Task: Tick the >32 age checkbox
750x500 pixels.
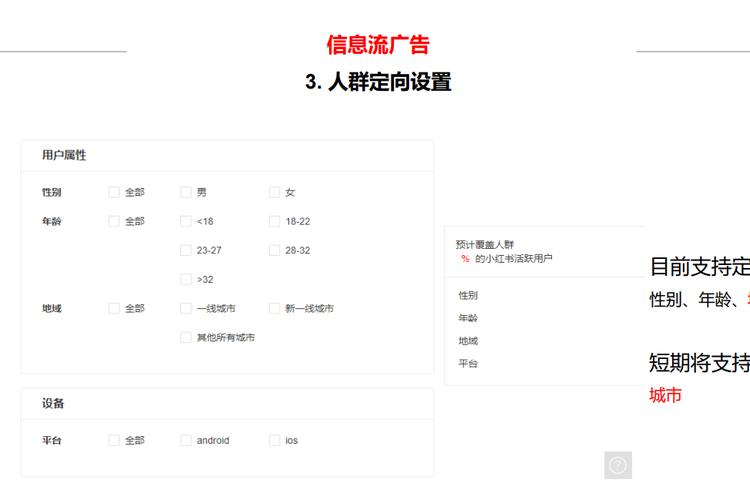Action: (x=186, y=279)
